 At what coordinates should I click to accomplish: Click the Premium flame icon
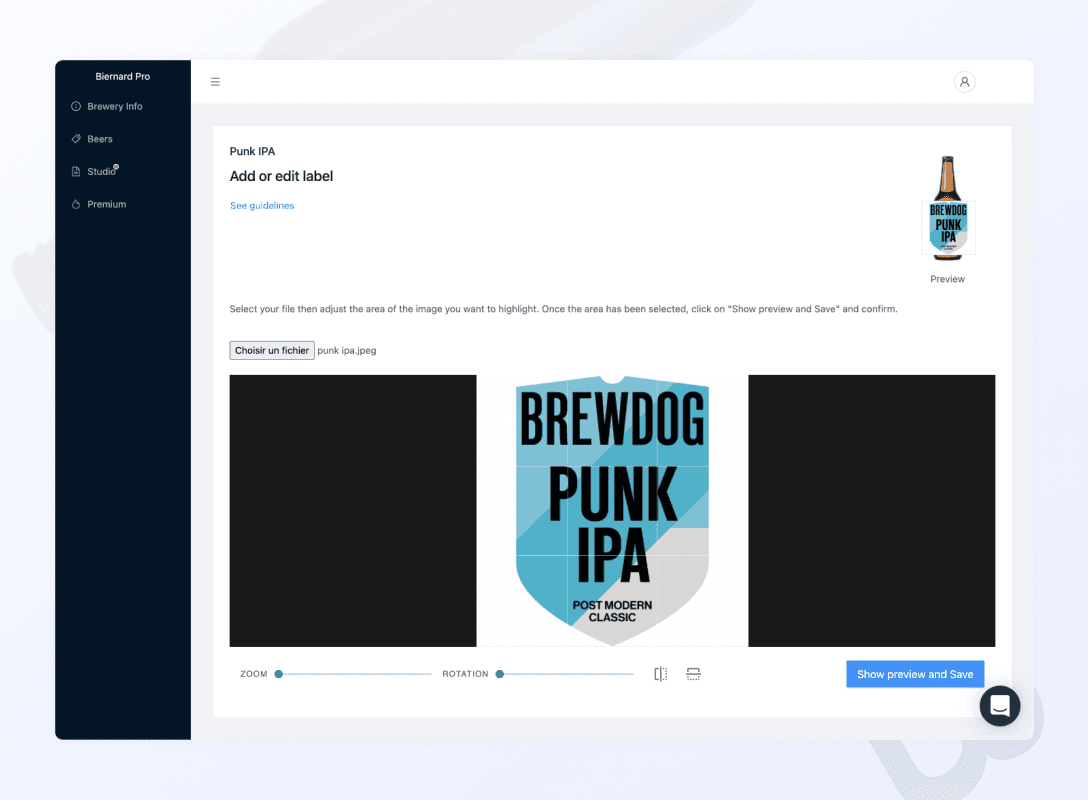point(76,204)
